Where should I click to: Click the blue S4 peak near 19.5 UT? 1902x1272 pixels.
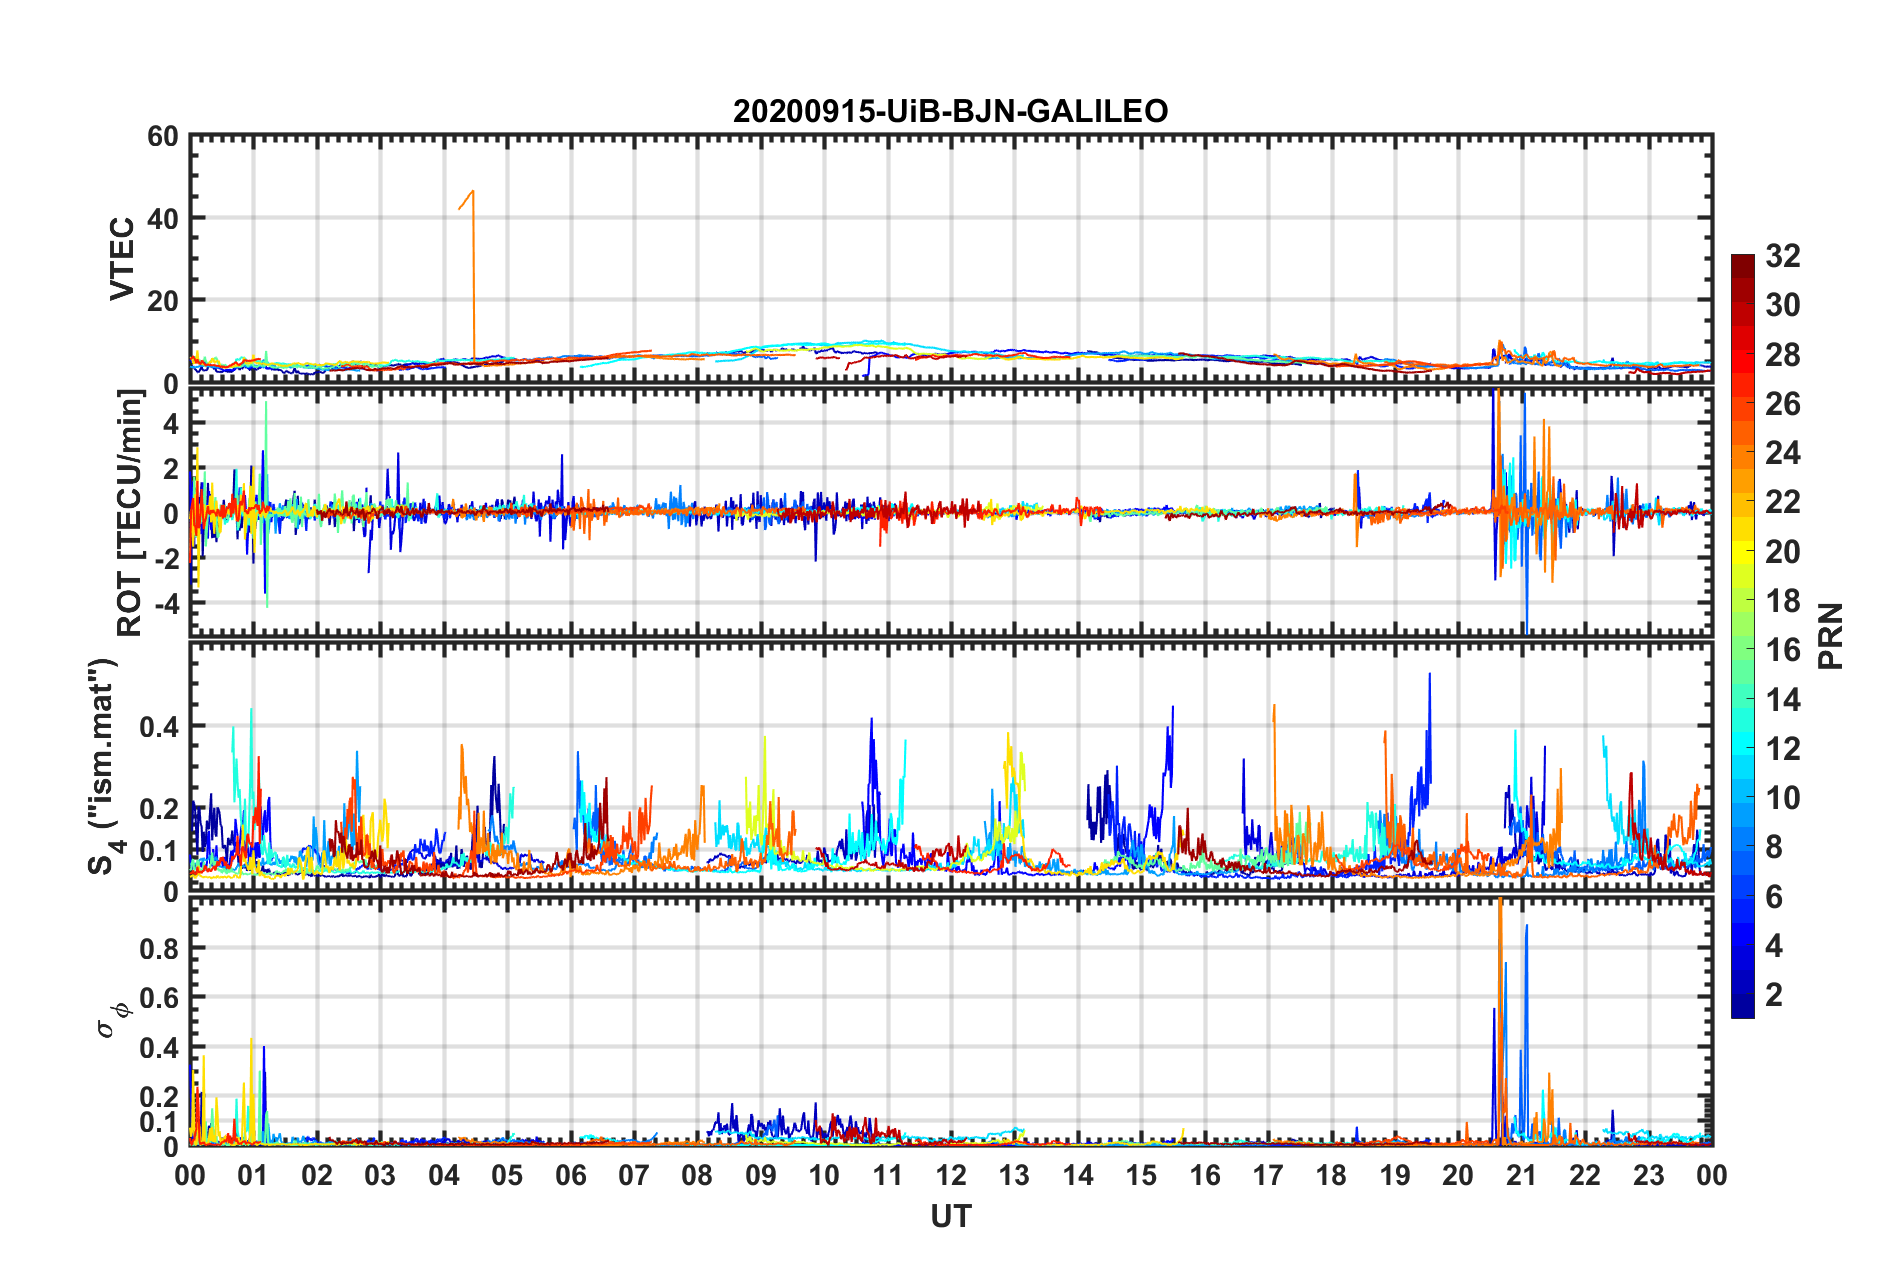point(1428,730)
